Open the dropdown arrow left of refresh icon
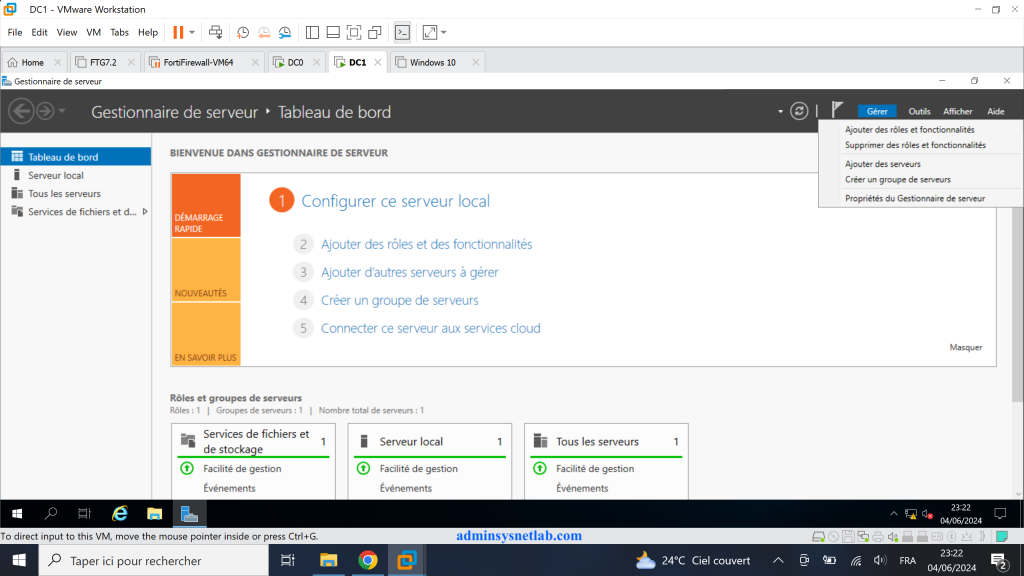1024x576 pixels. (780, 112)
